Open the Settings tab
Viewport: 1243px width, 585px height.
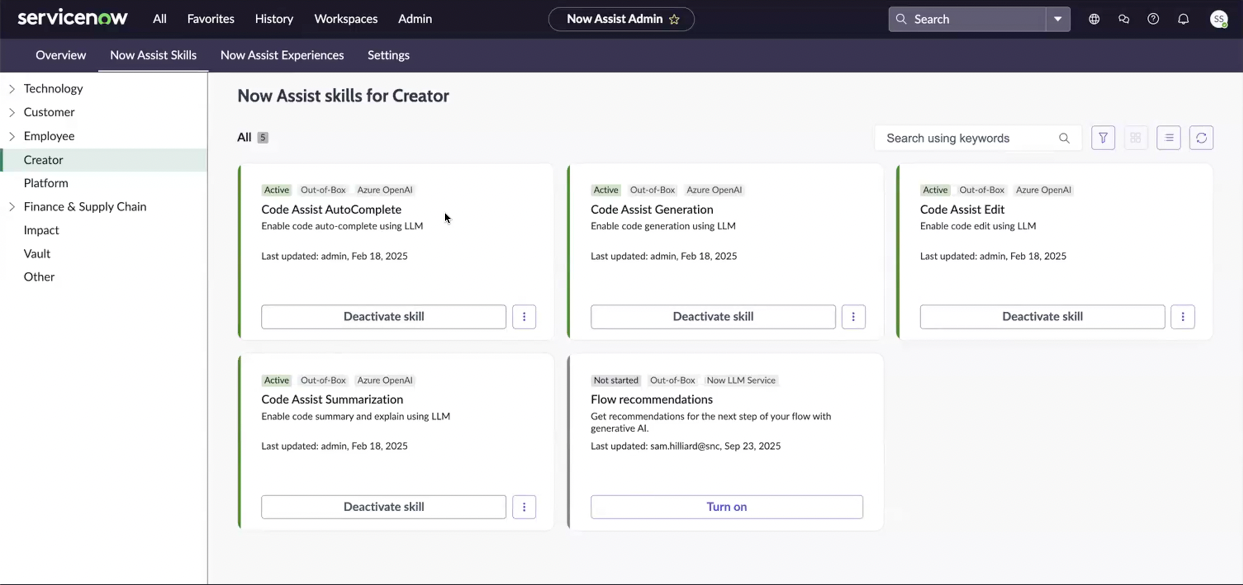389,55
